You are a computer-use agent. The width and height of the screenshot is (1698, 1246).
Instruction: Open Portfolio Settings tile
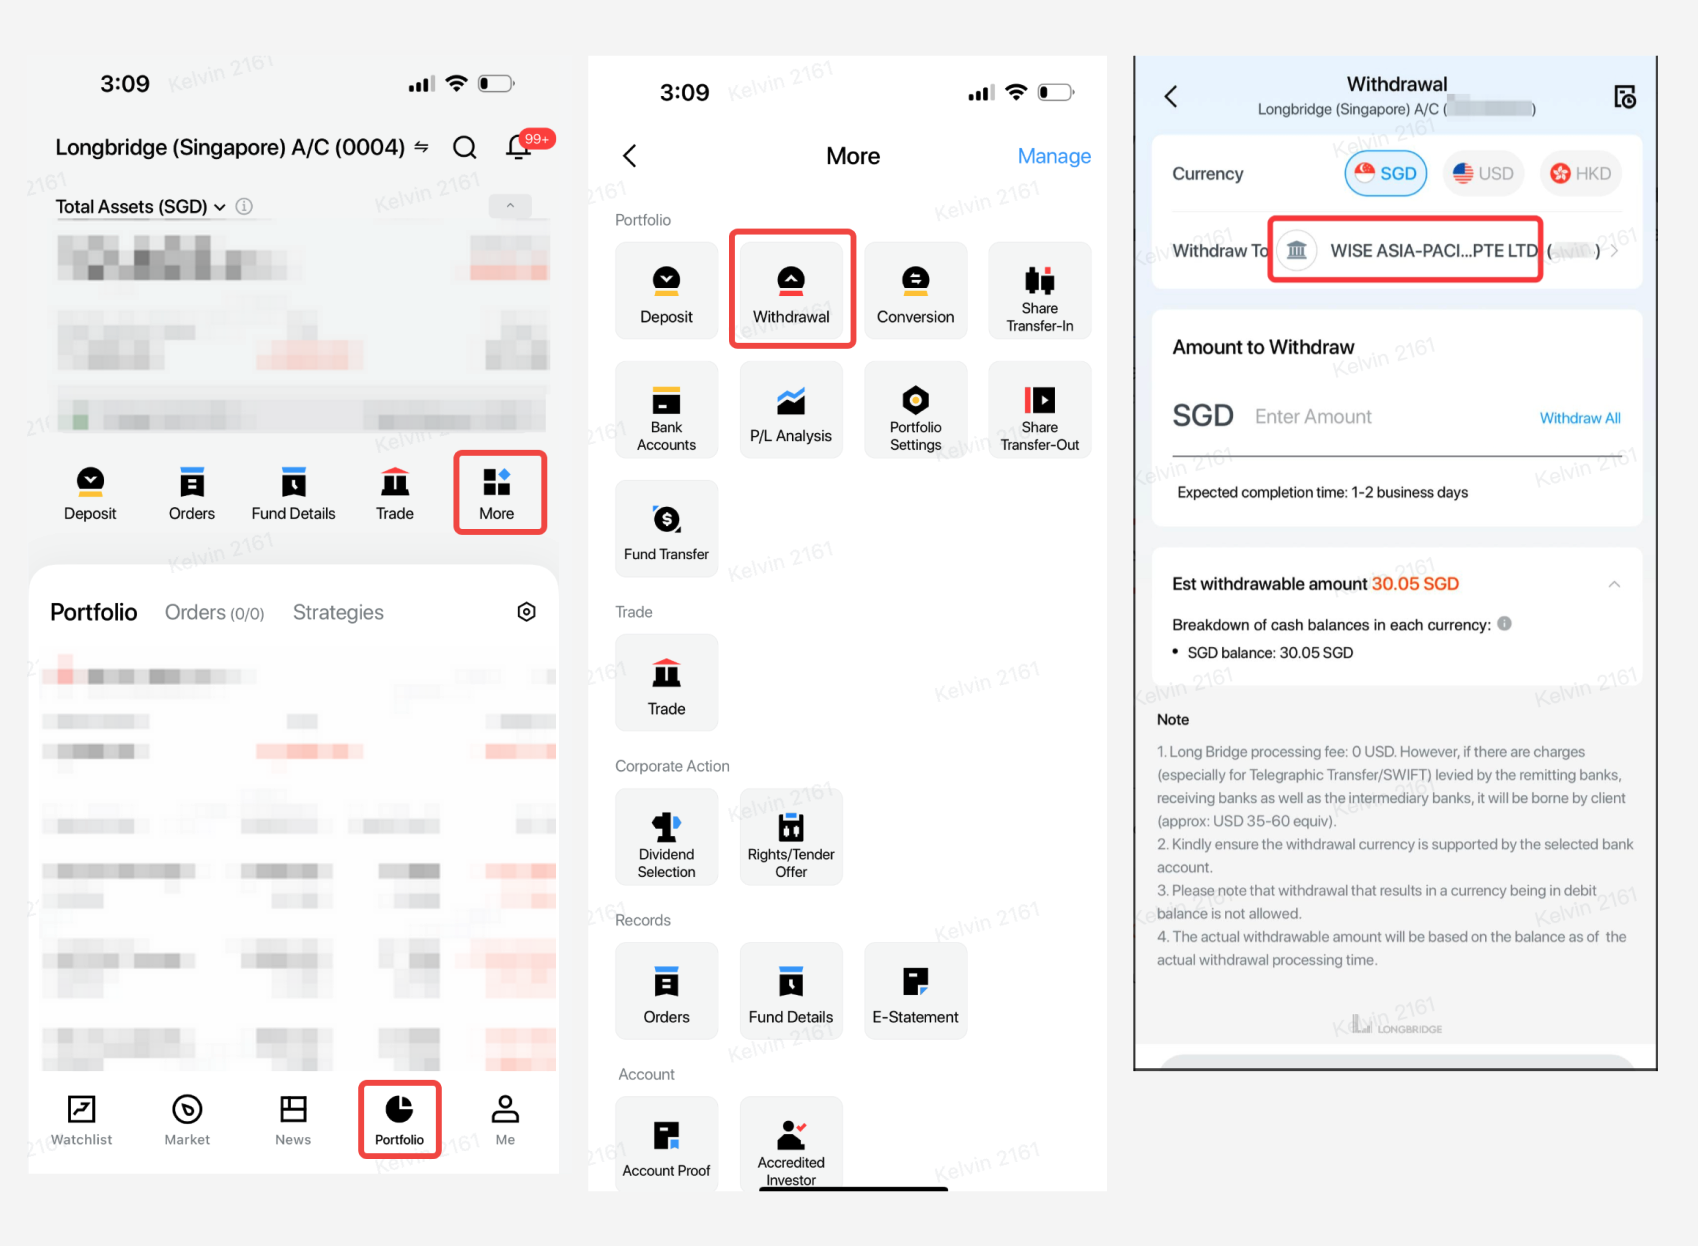point(915,410)
